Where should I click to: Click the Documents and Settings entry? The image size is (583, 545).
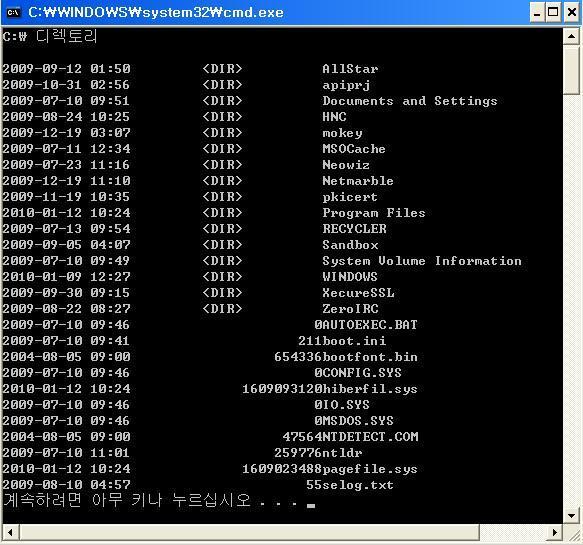pyautogui.click(x=410, y=101)
